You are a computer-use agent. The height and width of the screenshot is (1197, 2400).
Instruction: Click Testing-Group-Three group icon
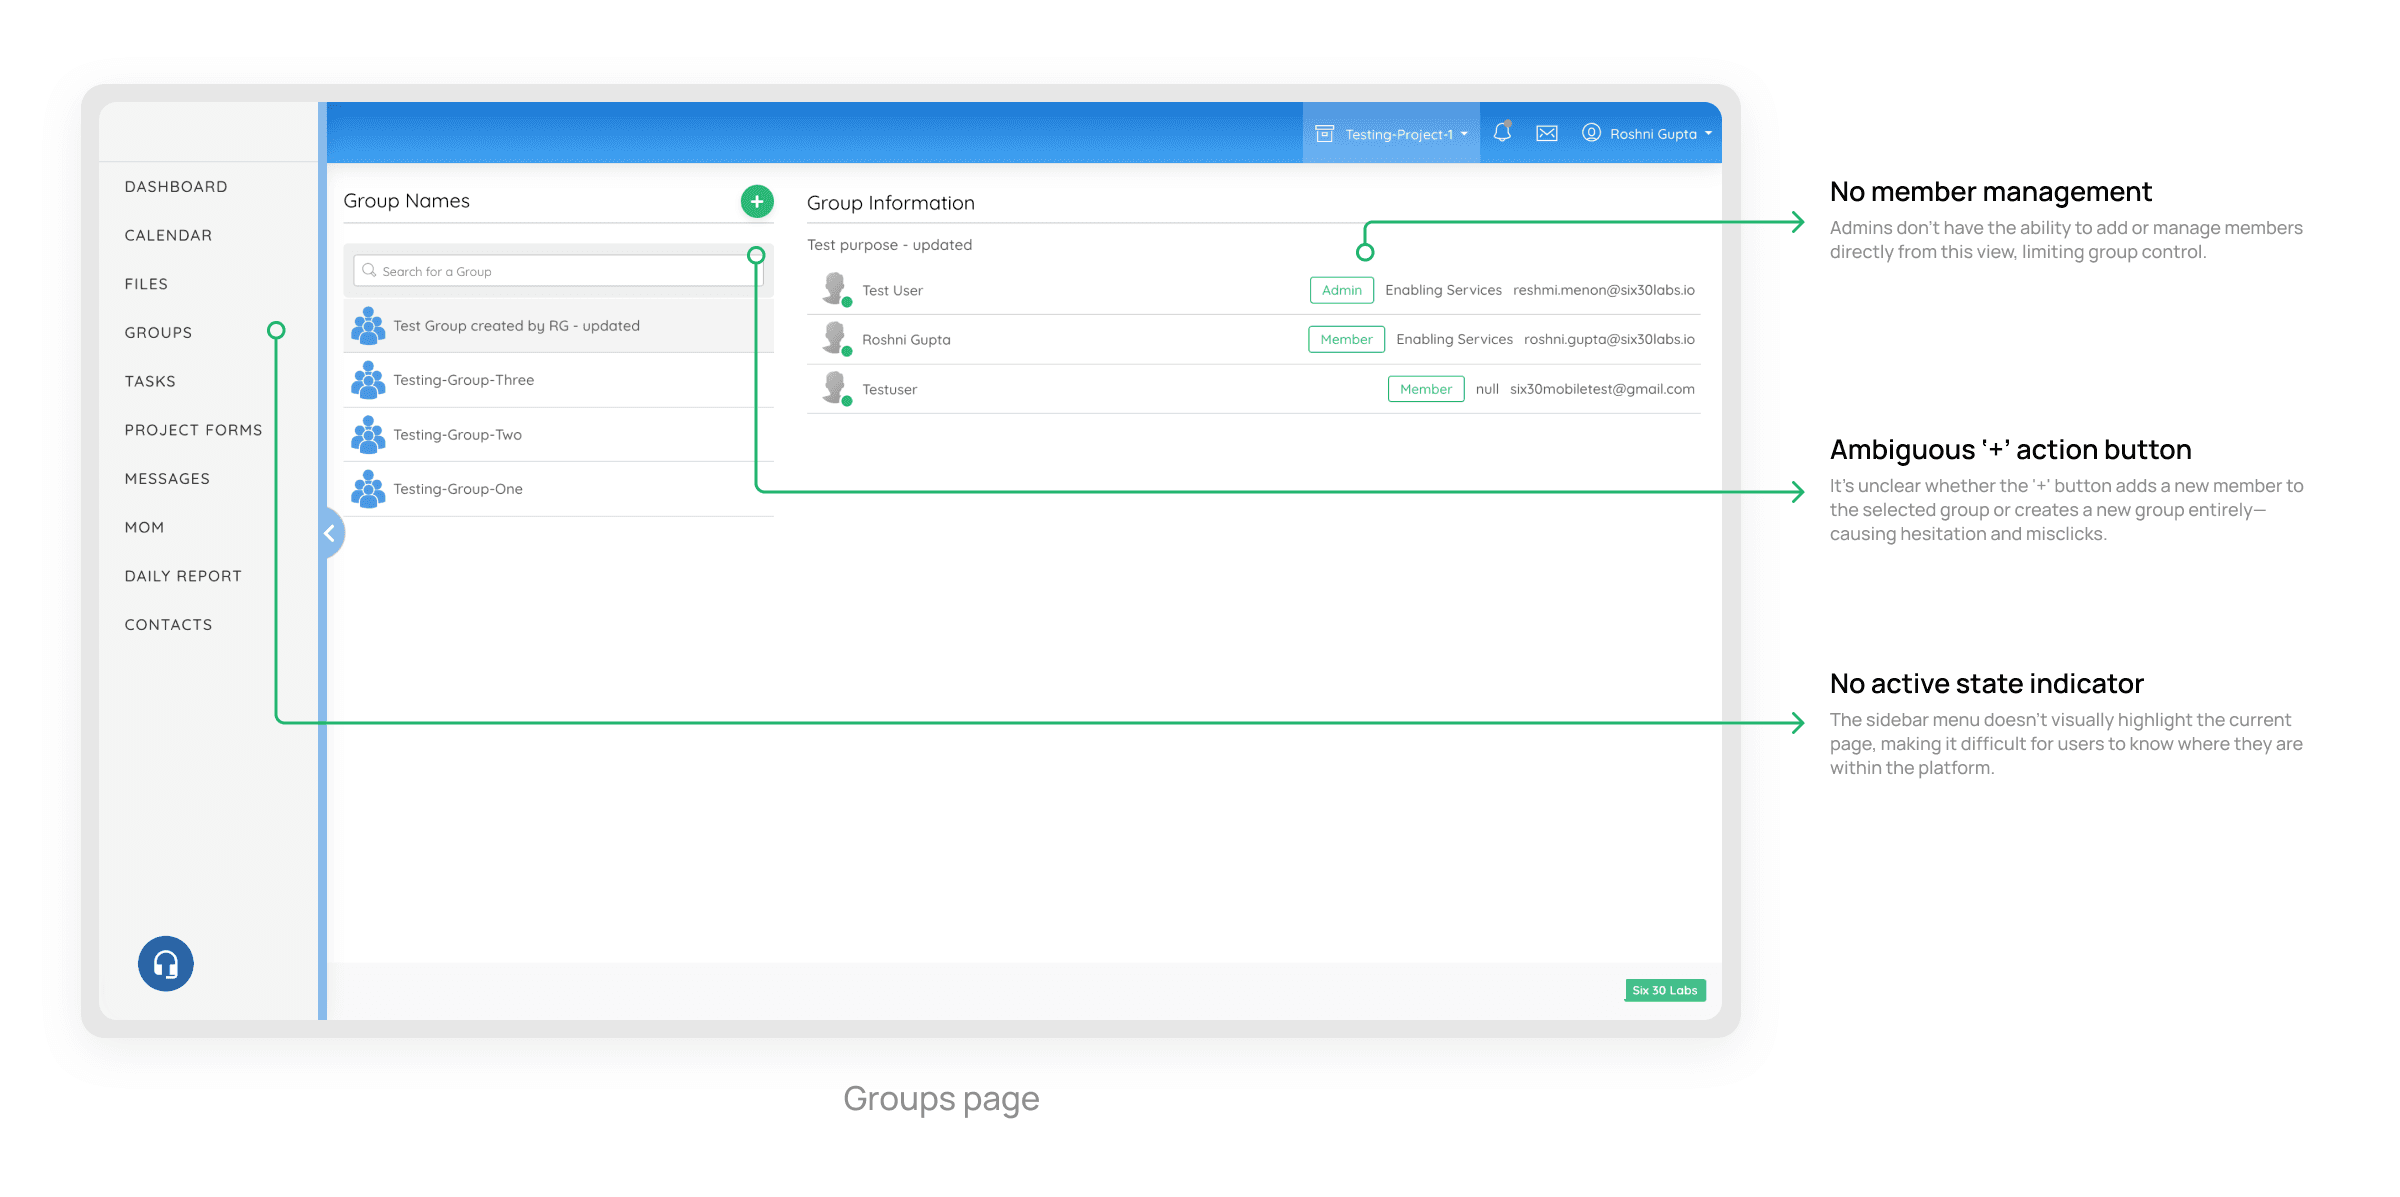(368, 380)
